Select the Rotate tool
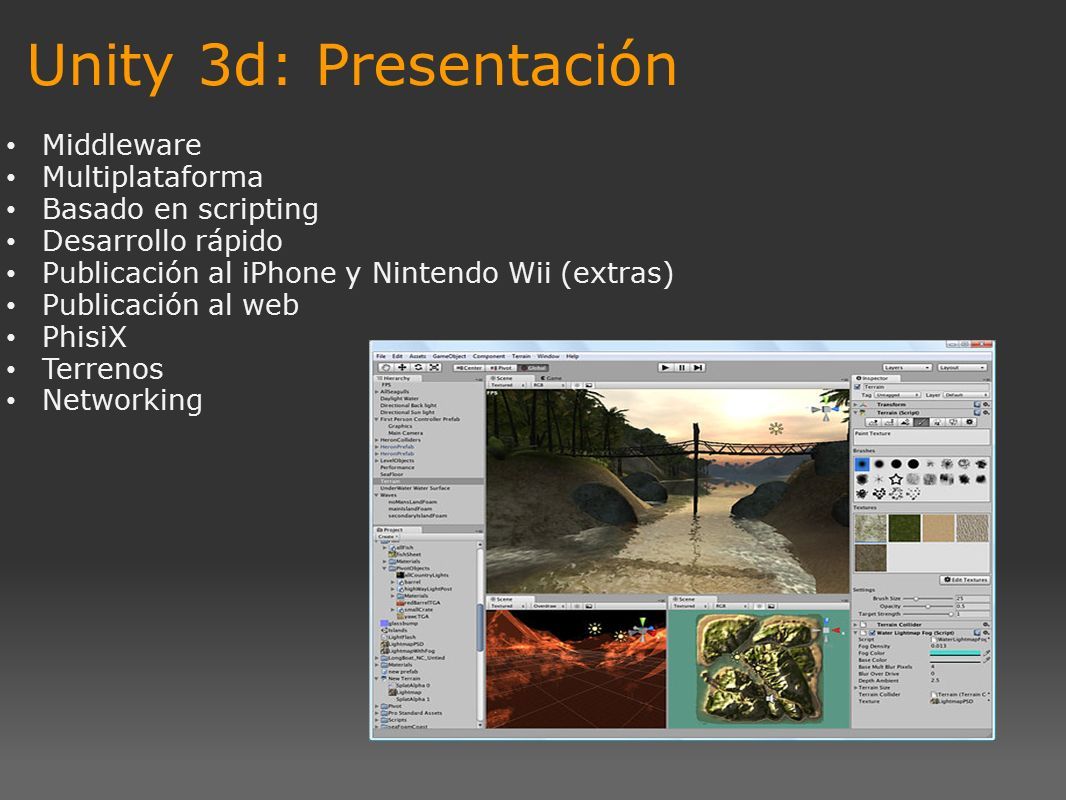 (418, 367)
